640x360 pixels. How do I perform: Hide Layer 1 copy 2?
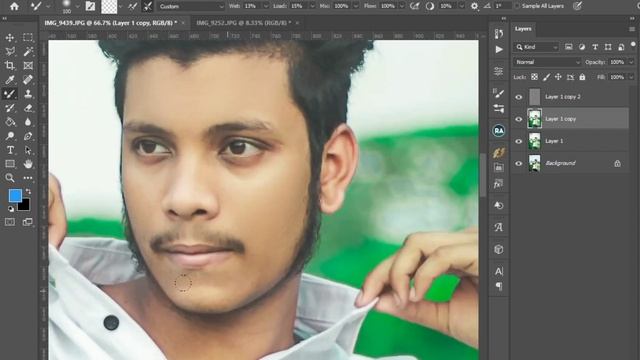coord(518,97)
